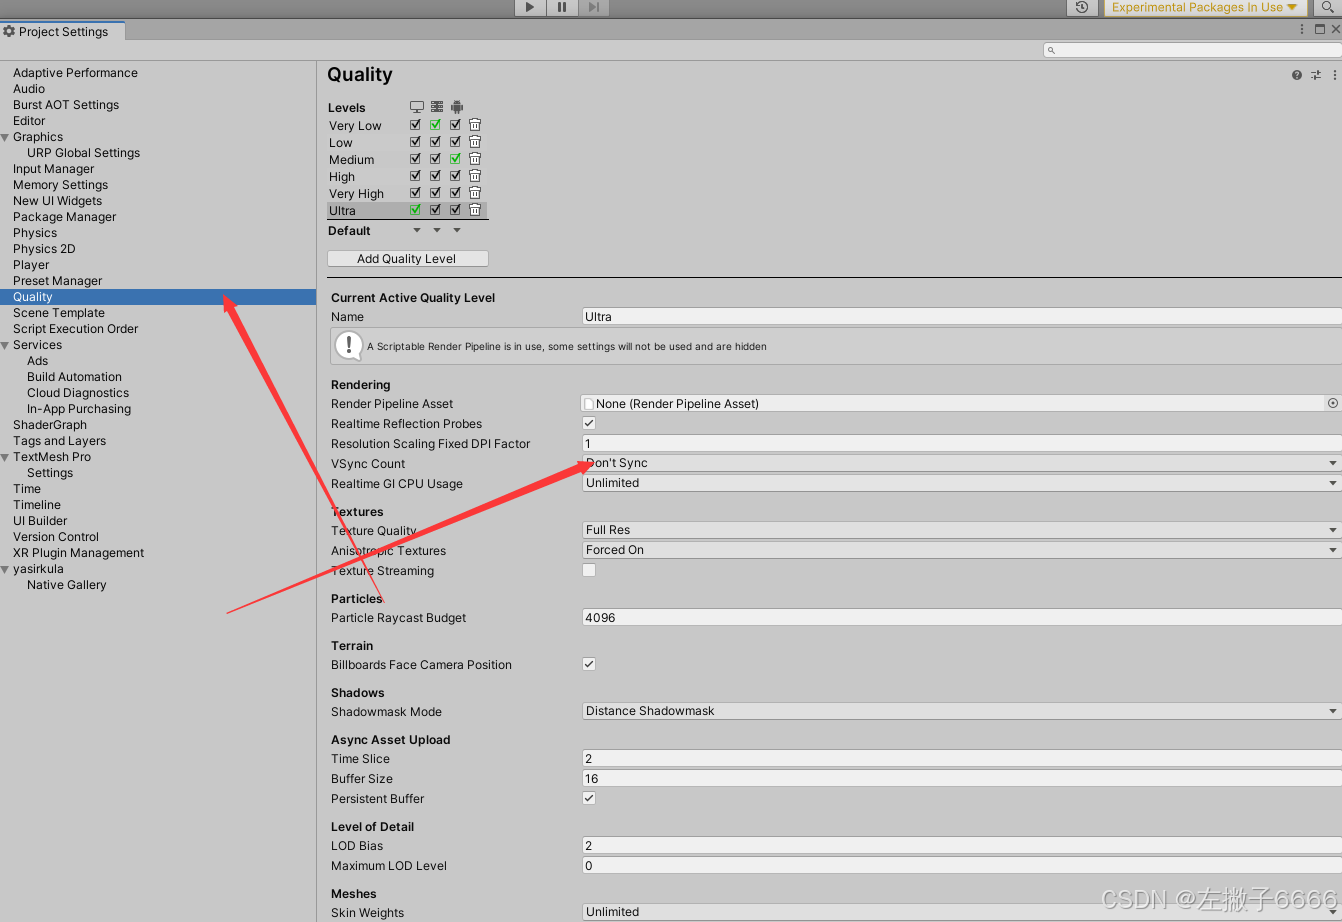
Task: Click the version history icon in the toolbar
Action: click(1081, 8)
